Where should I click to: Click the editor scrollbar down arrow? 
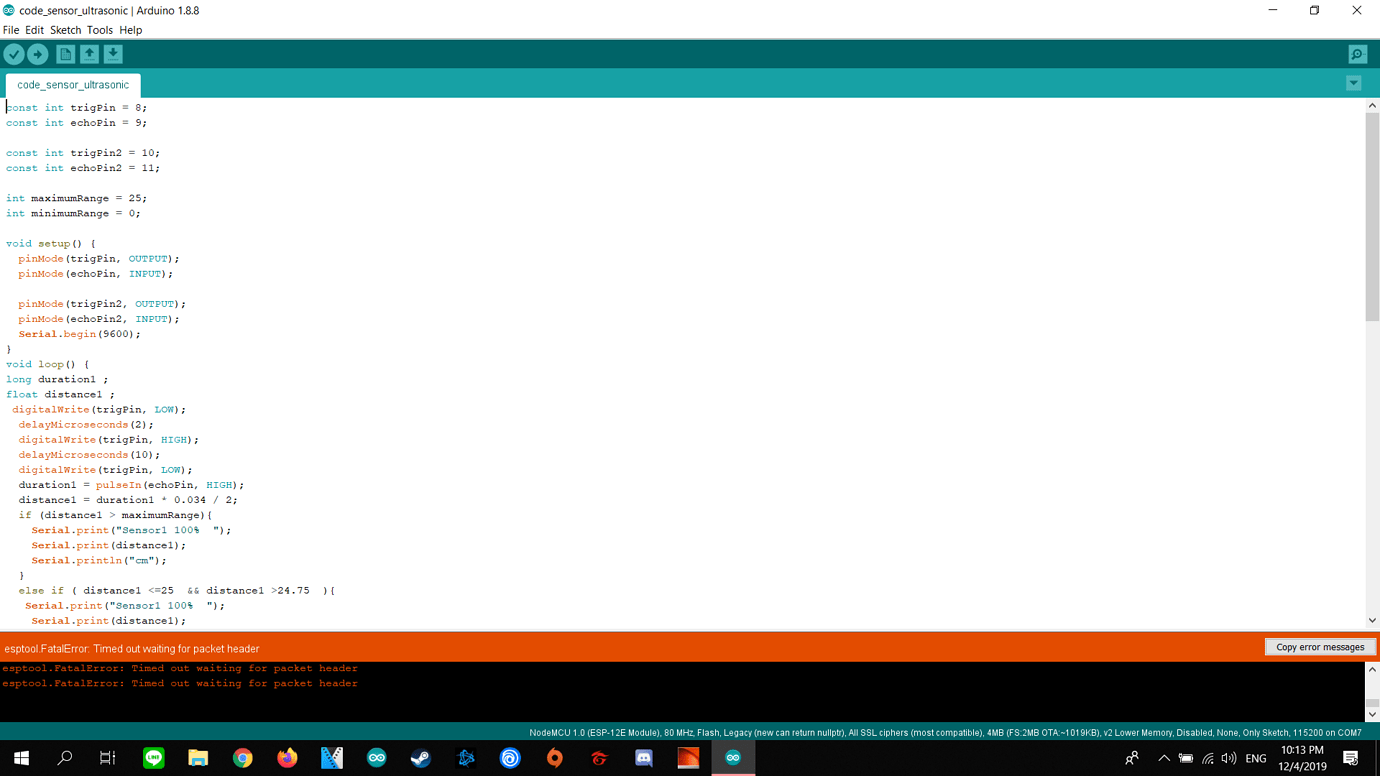[1372, 620]
